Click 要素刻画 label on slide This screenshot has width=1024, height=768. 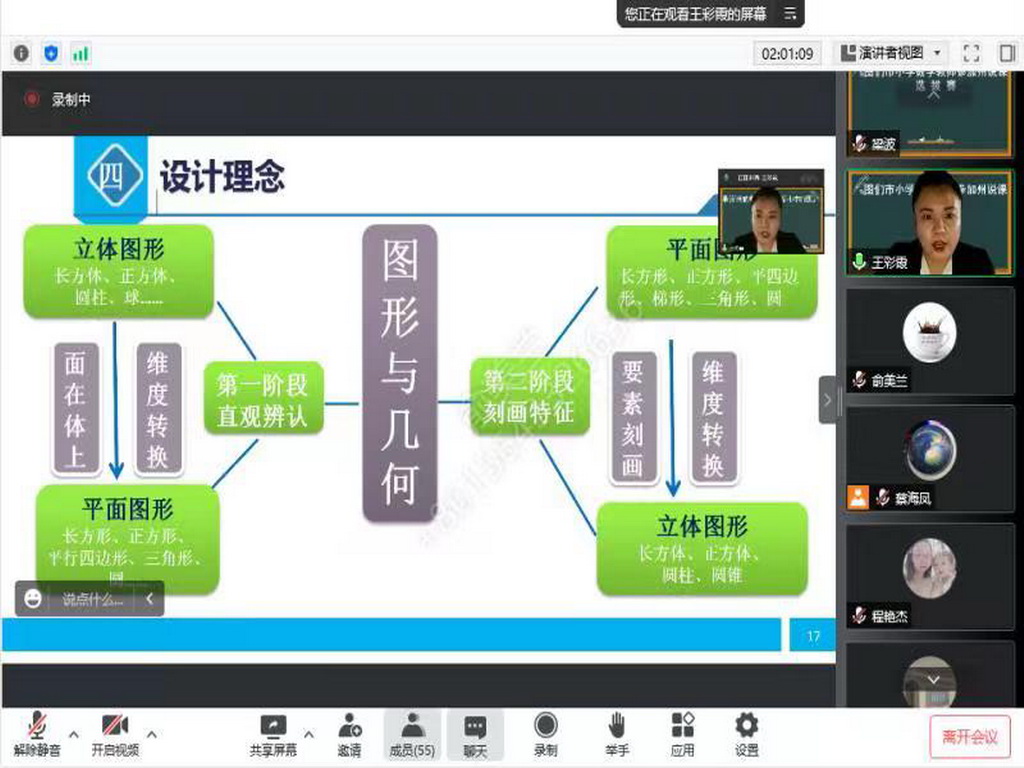[x=633, y=418]
